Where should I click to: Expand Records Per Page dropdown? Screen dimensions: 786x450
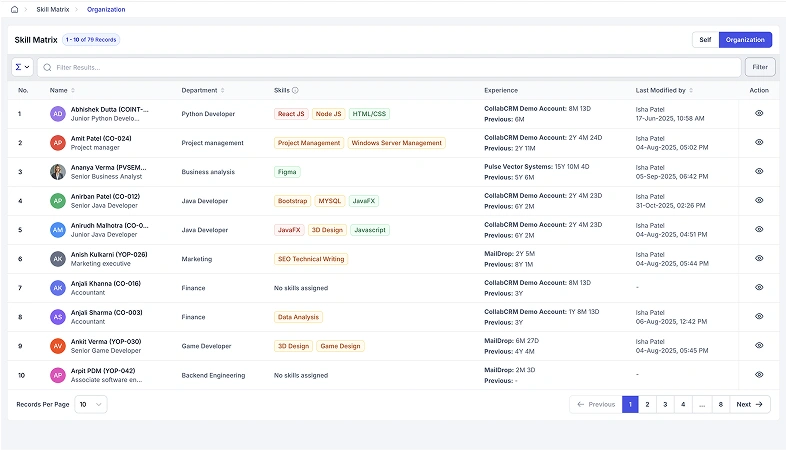pos(91,404)
